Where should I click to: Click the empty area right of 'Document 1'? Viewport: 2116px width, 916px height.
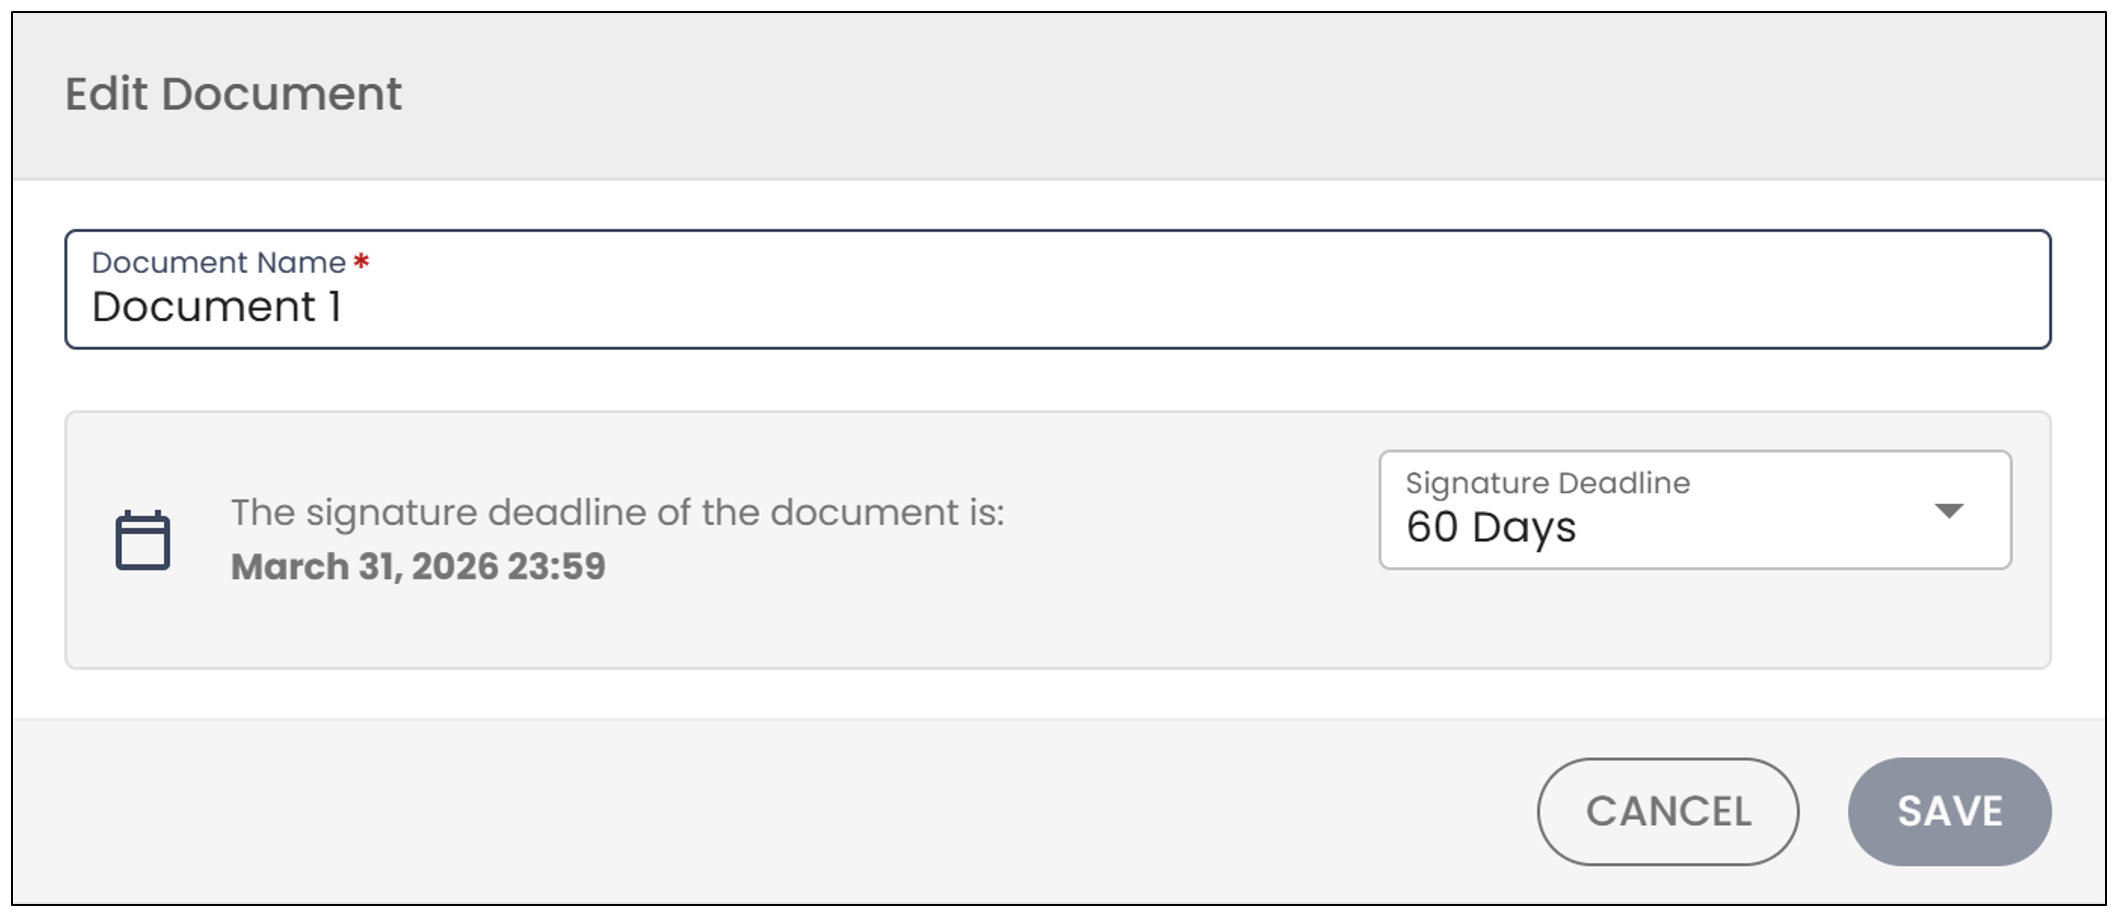(1190, 307)
